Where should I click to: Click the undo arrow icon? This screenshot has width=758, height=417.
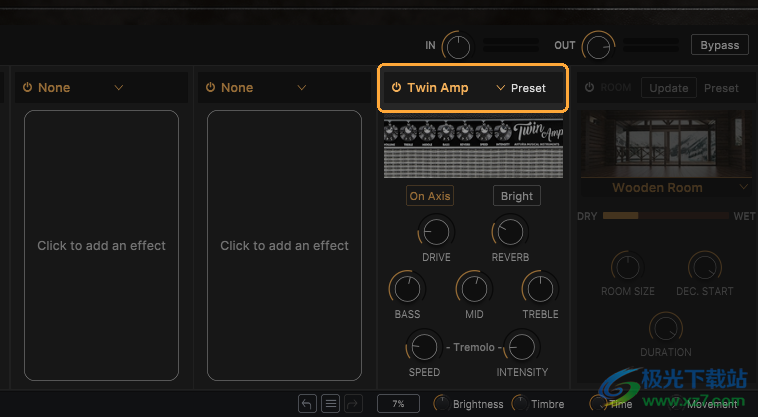click(307, 403)
